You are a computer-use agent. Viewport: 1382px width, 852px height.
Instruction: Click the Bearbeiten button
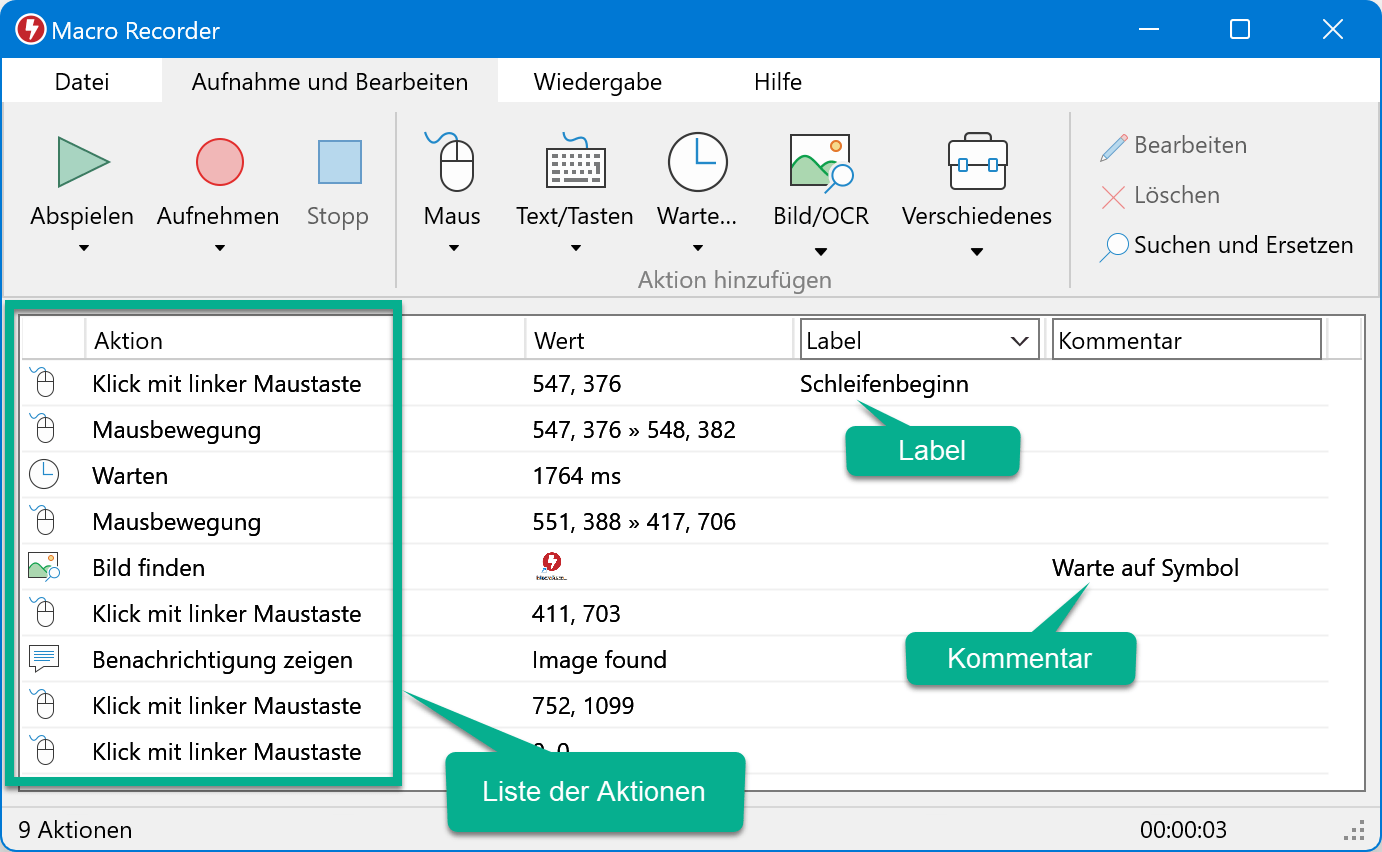[x=1174, y=146]
